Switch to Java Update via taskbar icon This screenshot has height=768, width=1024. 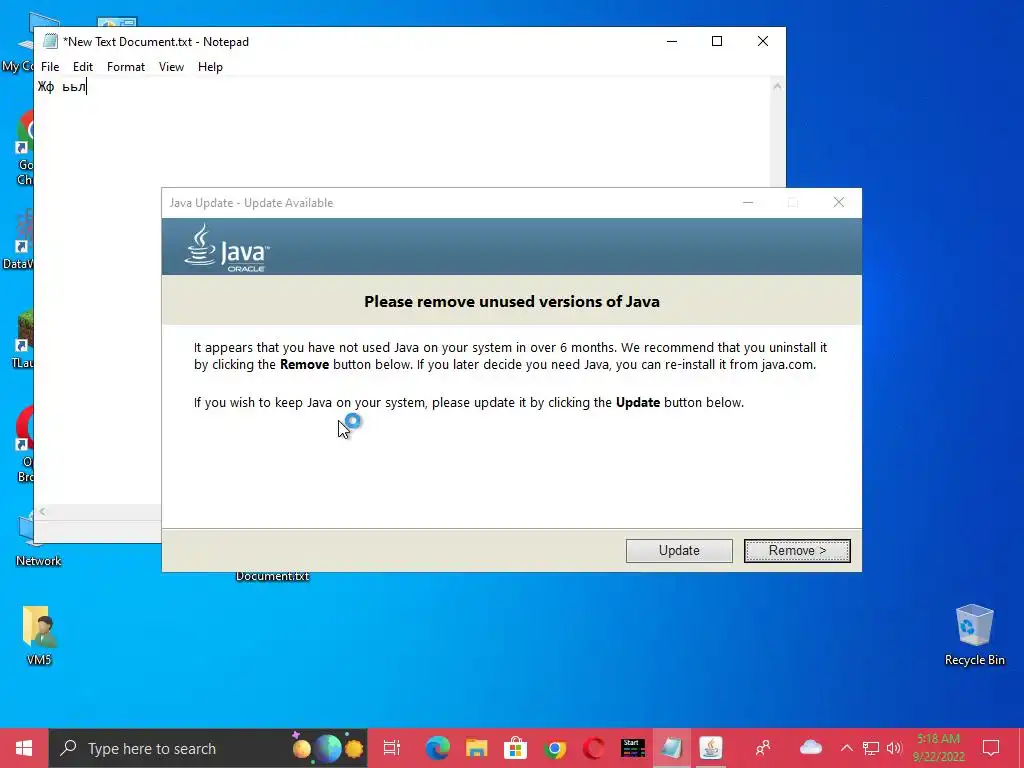pyautogui.click(x=711, y=748)
